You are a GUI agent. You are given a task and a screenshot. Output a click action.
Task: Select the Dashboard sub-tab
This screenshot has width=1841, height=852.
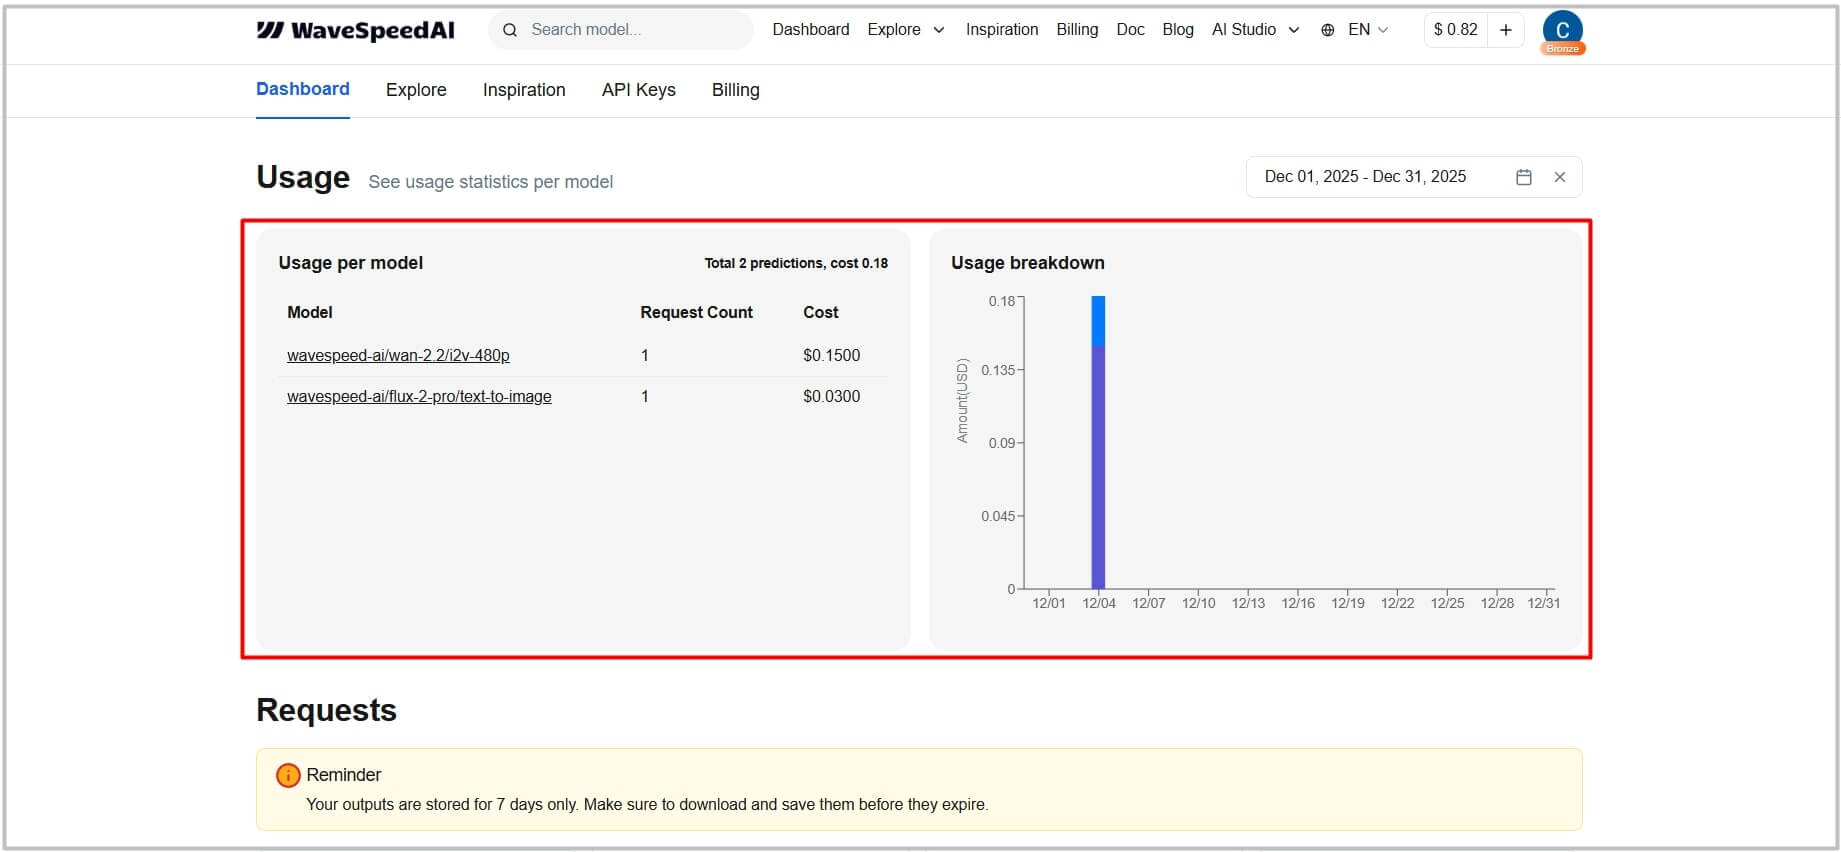tap(303, 89)
